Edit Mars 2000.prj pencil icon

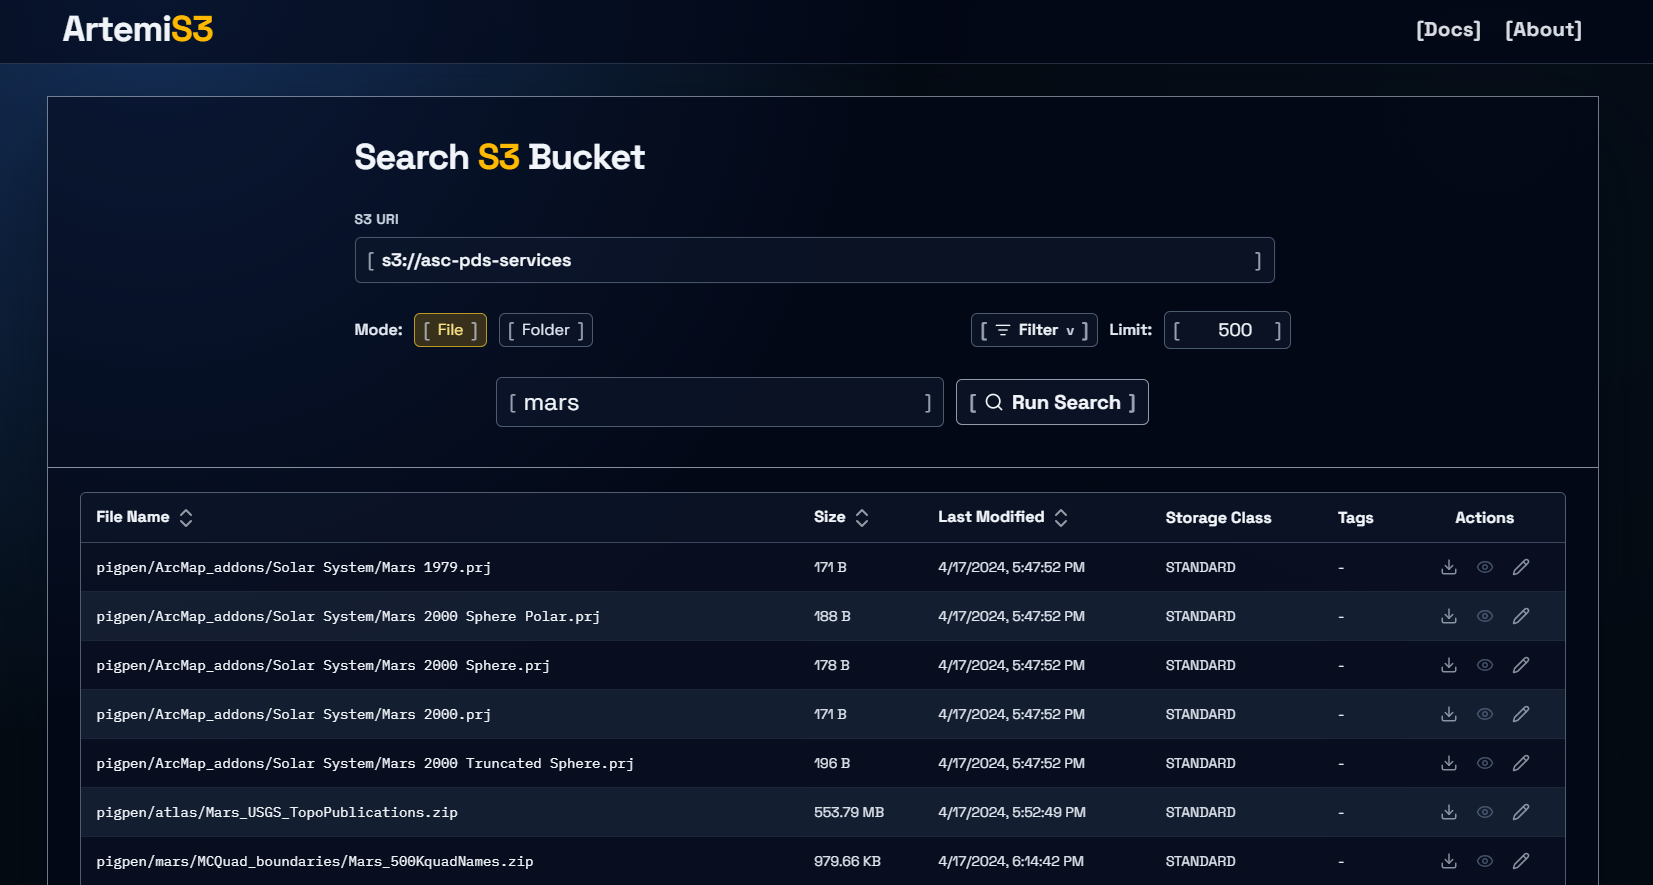[x=1521, y=714]
